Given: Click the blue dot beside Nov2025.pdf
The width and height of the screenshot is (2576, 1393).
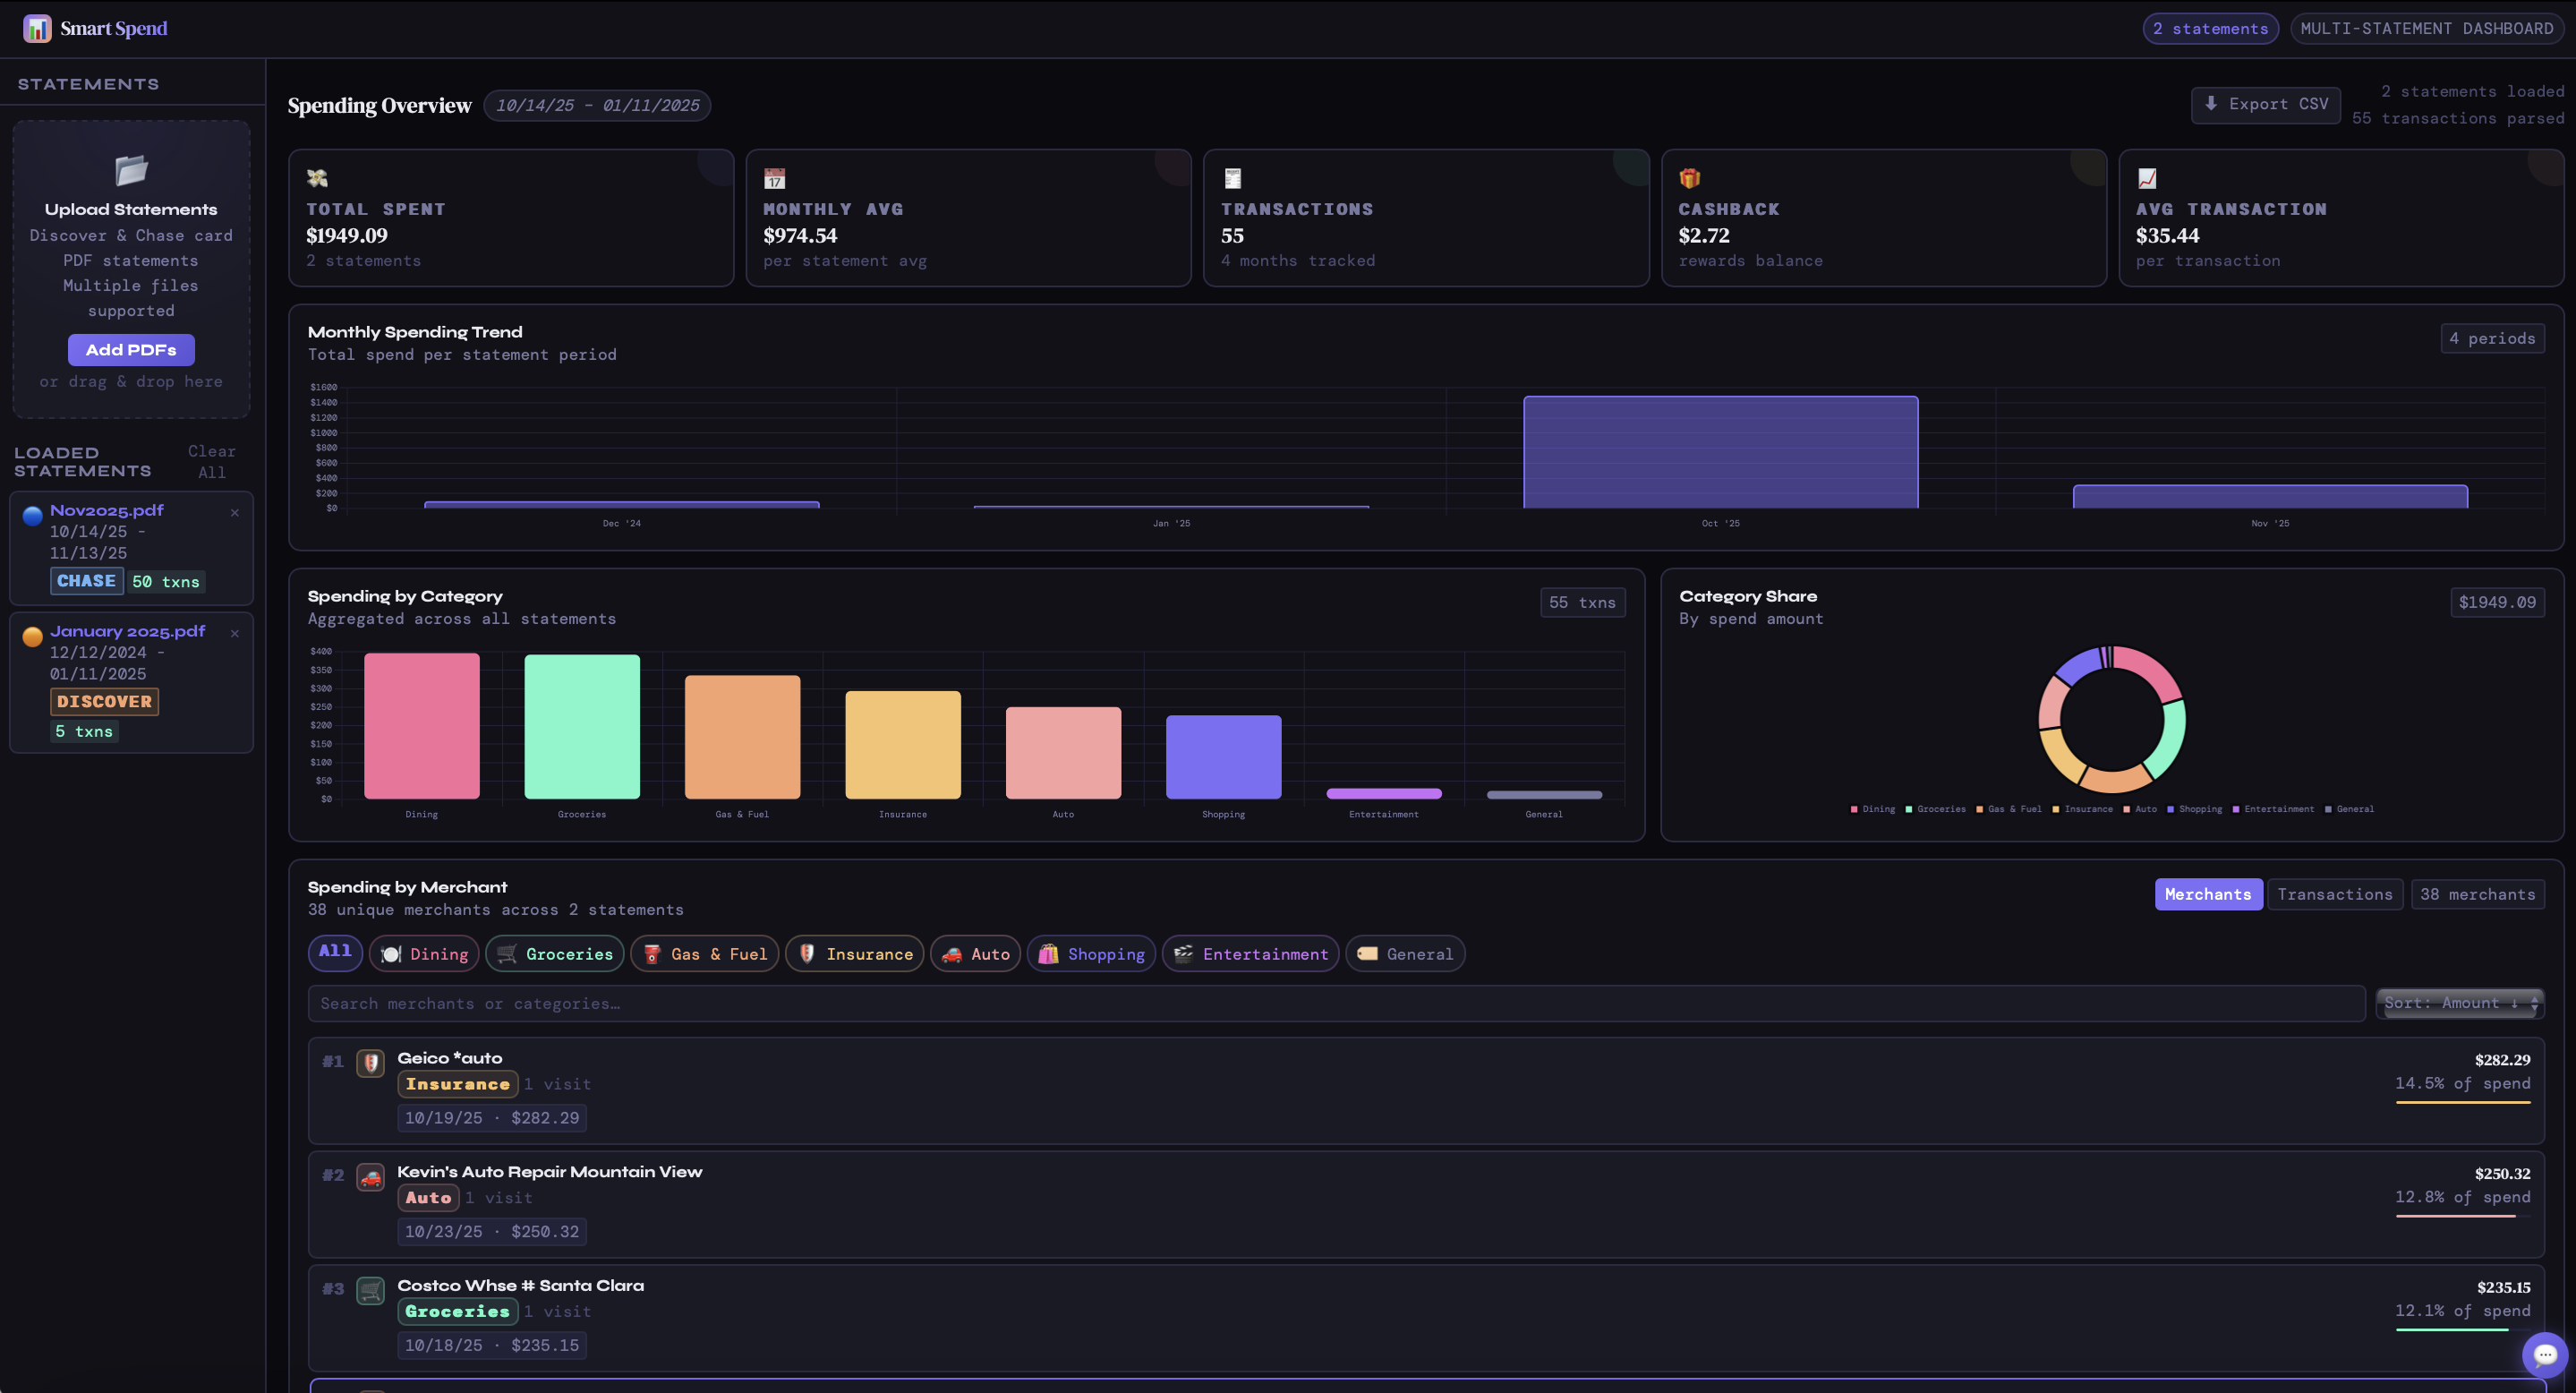Looking at the screenshot, I should tap(33, 516).
